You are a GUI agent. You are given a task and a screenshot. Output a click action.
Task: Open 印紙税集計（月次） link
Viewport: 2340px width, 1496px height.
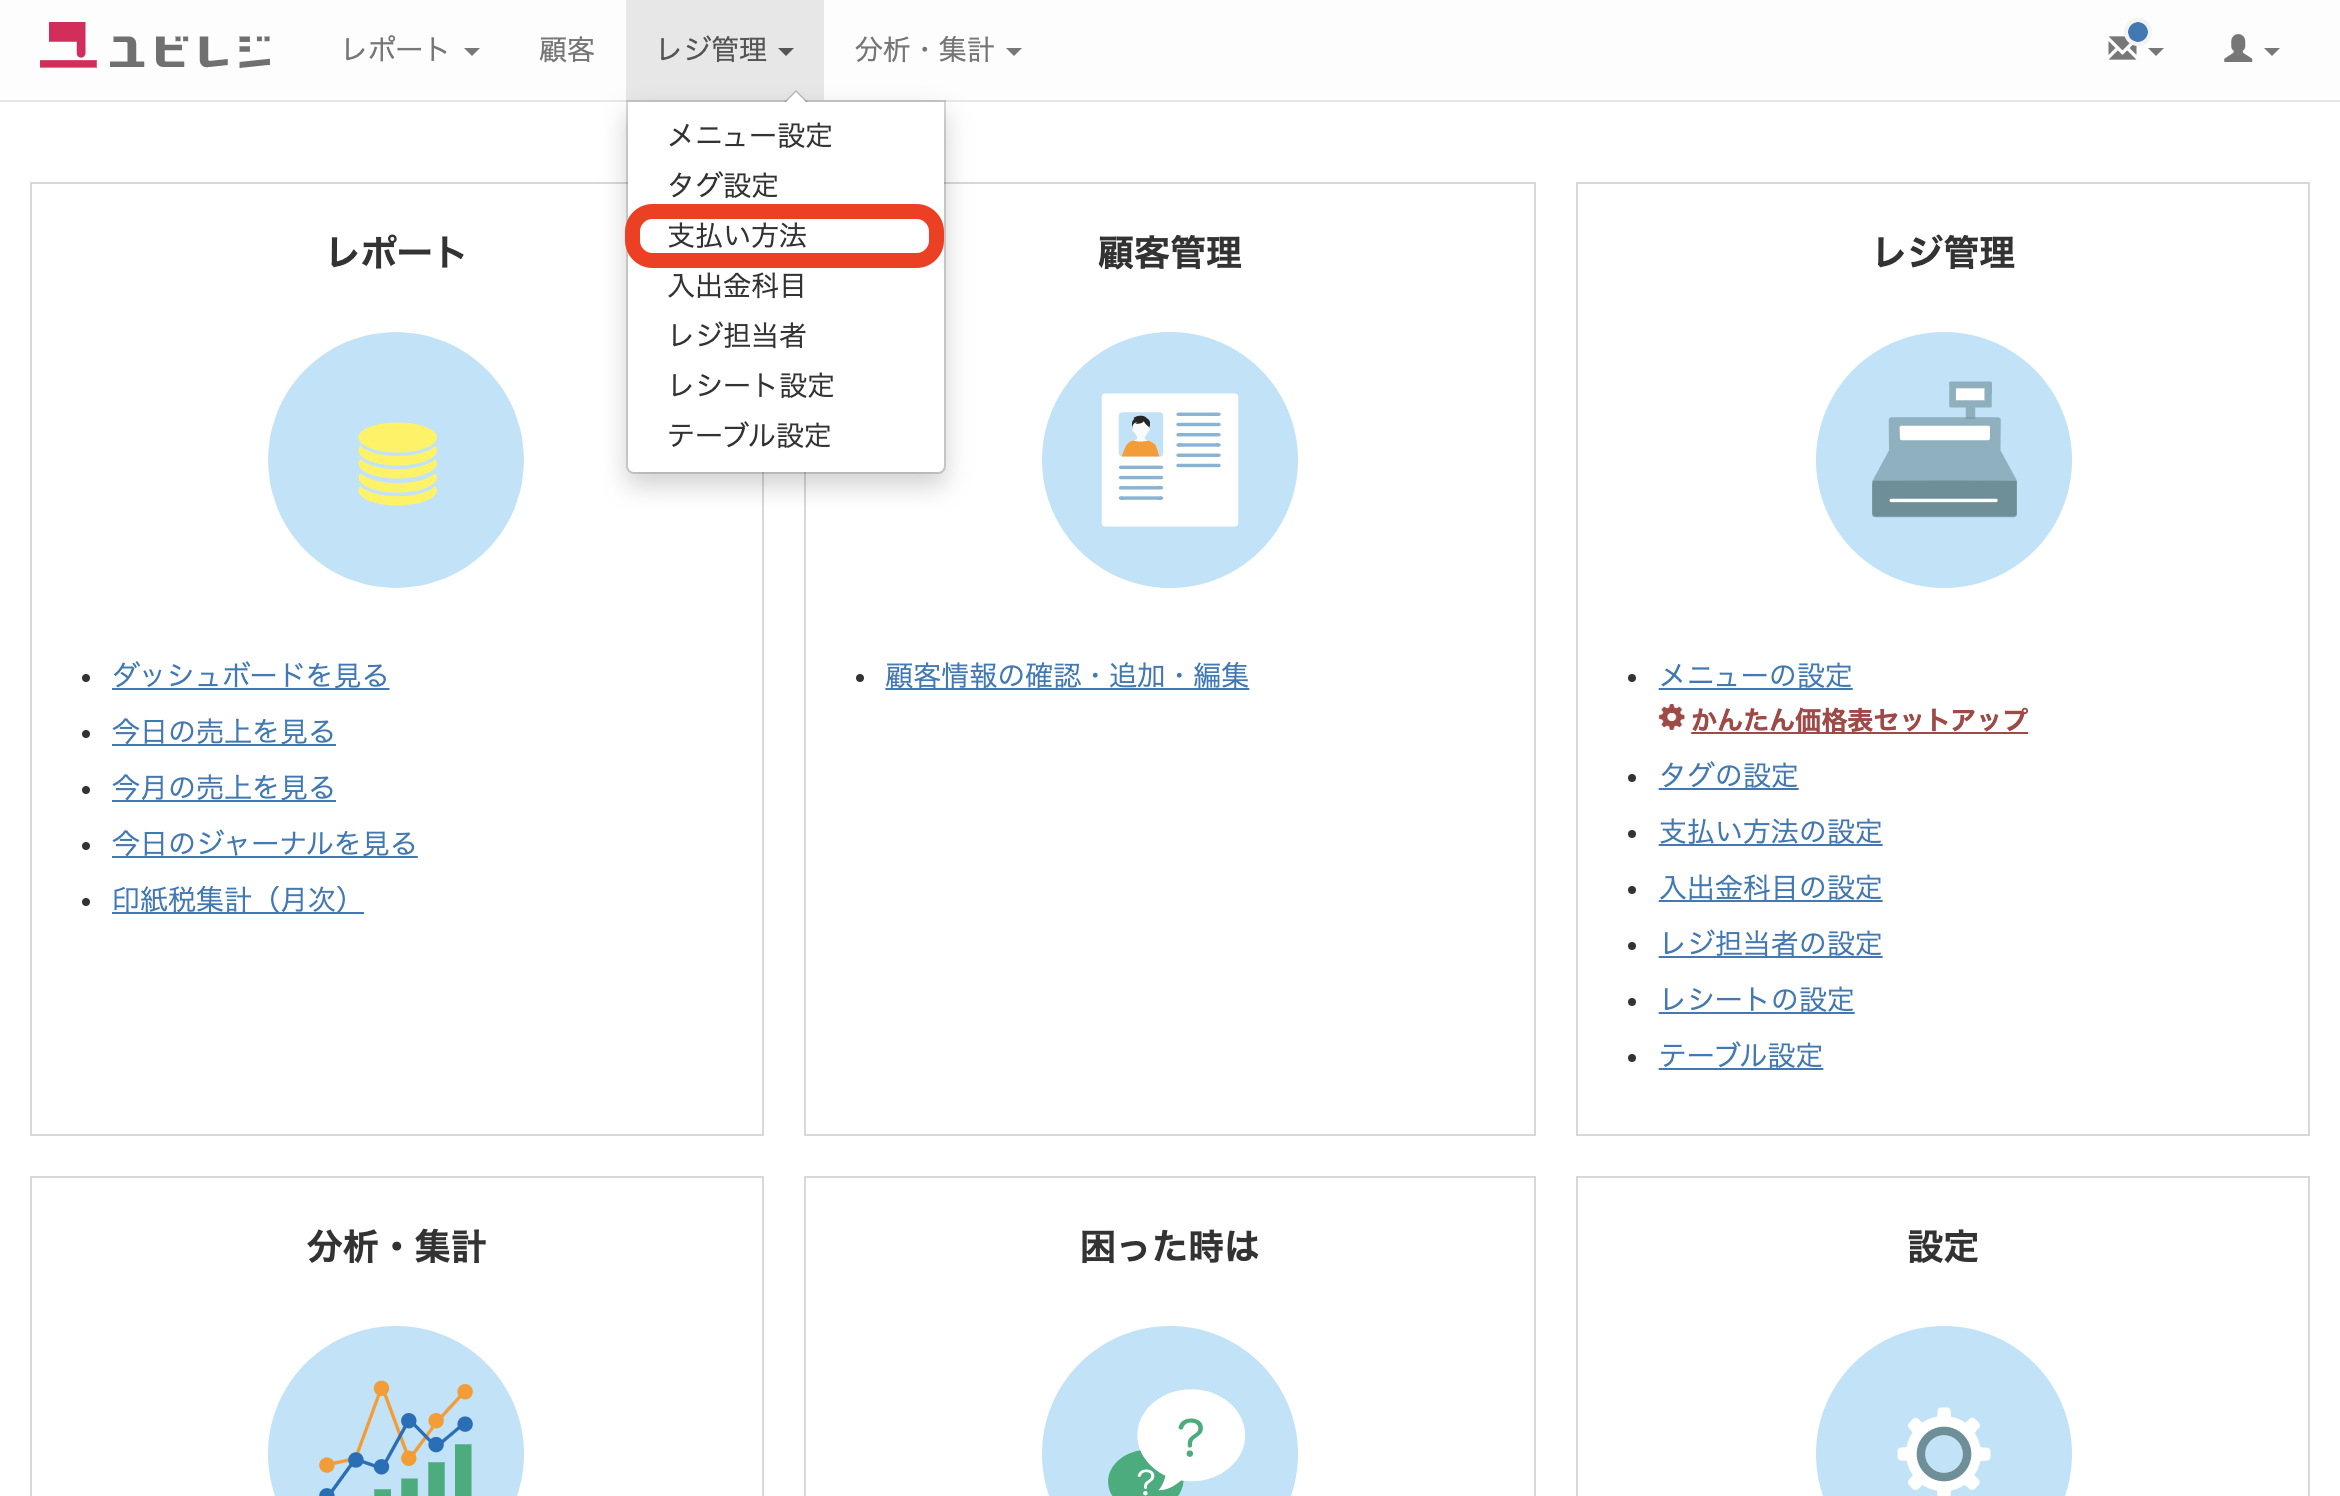(x=237, y=900)
